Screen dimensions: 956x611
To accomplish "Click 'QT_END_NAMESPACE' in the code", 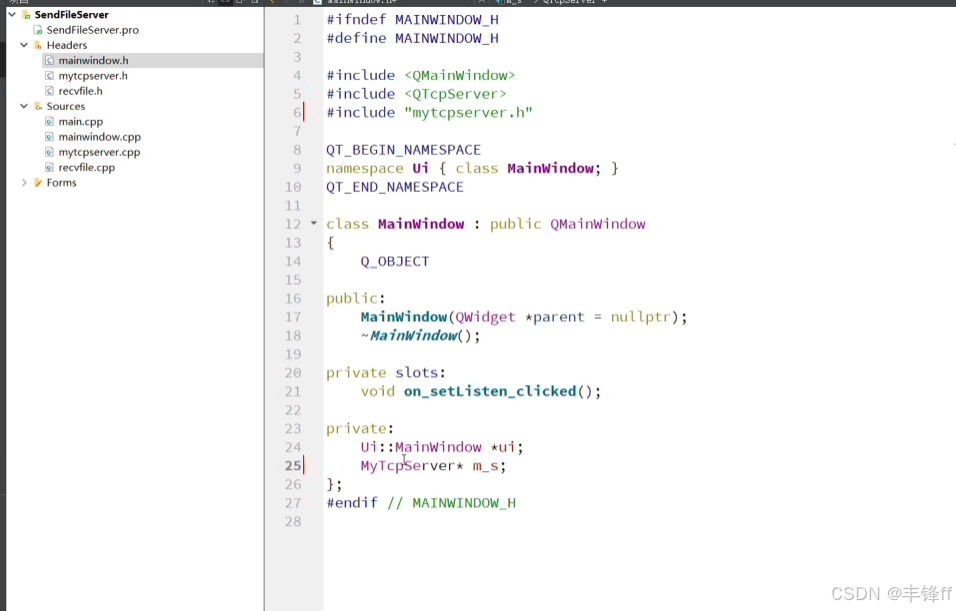I will pyautogui.click(x=395, y=187).
